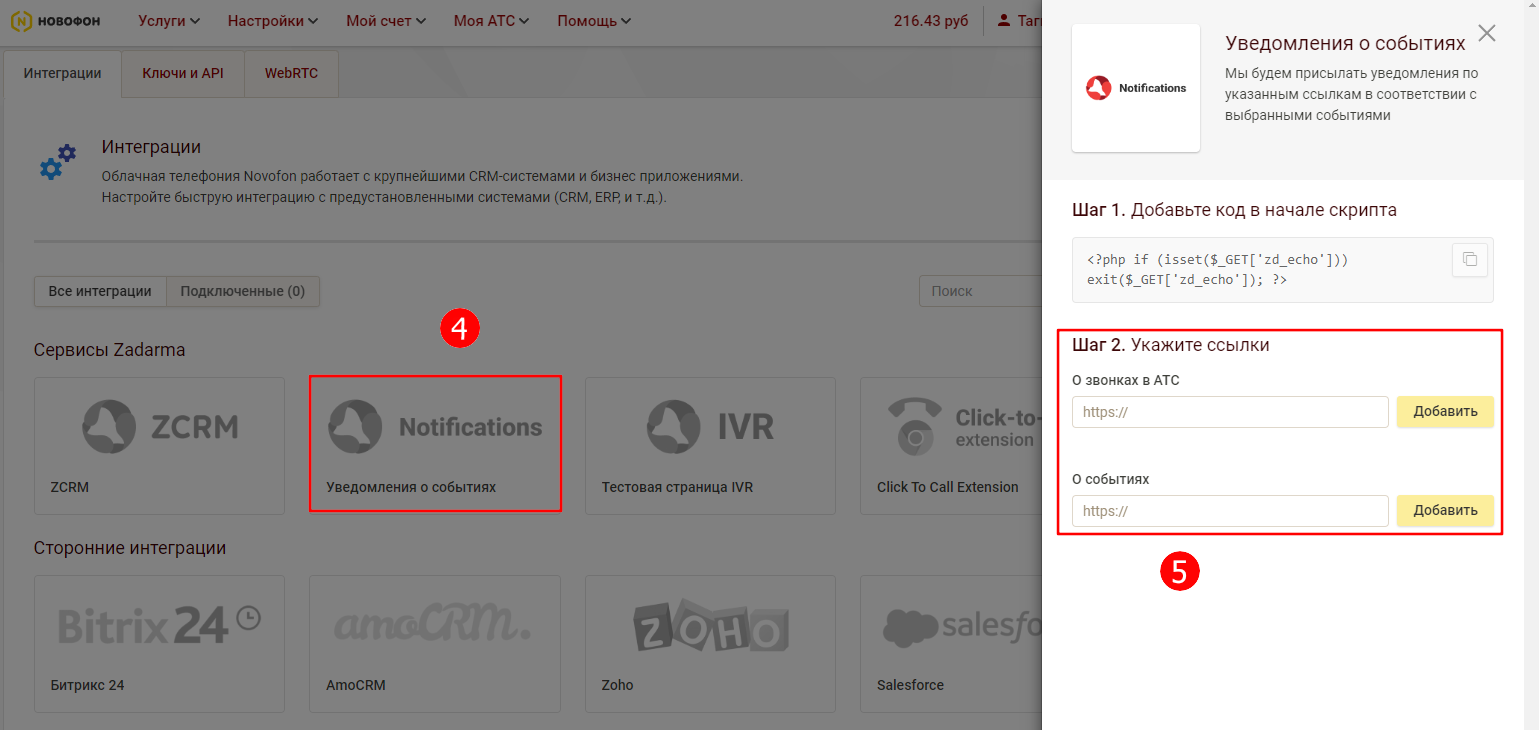The width and height of the screenshot is (1539, 730).
Task: Open the Click To Call Extension card
Action: click(x=951, y=445)
